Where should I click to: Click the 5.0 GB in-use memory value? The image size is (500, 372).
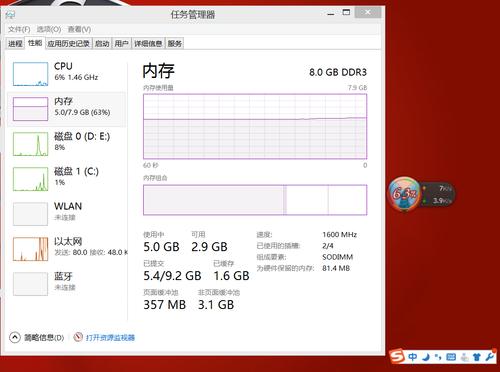coord(161,247)
